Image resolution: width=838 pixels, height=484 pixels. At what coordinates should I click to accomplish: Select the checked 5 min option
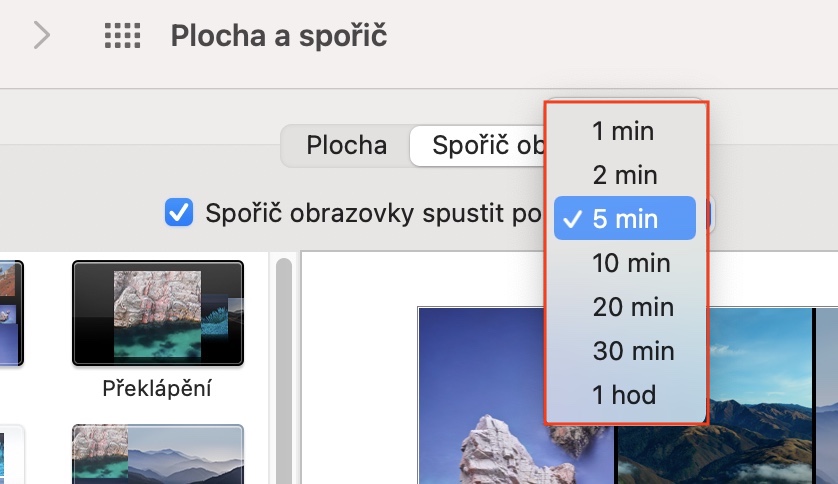625,219
